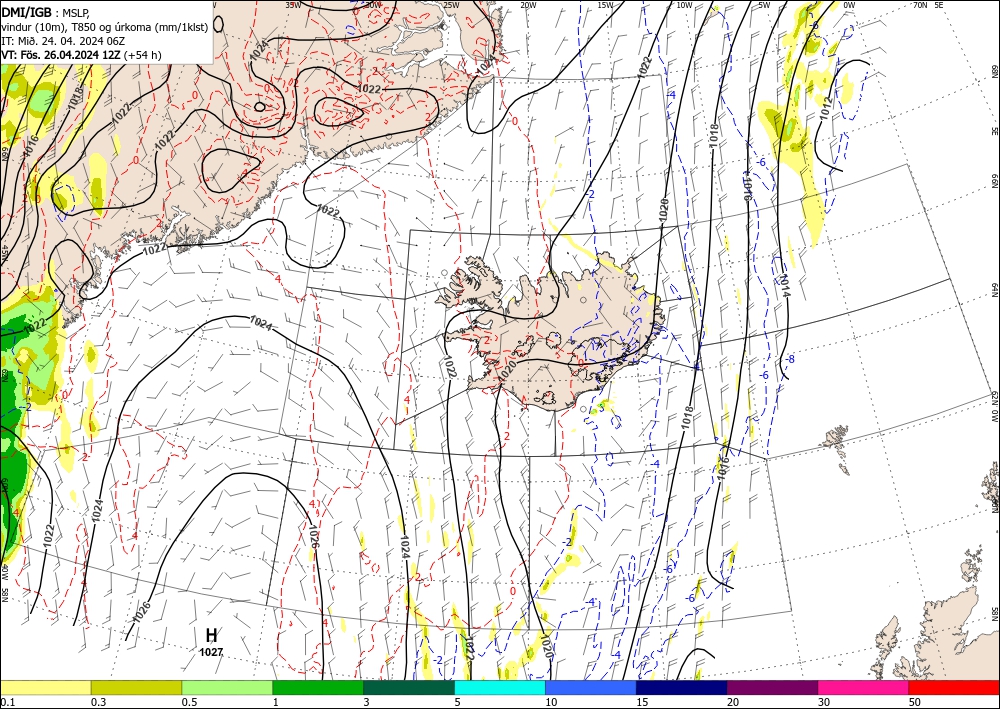Click the light green 0.5–1 legend band
Image resolution: width=1000 pixels, height=709 pixels.
coord(227,687)
